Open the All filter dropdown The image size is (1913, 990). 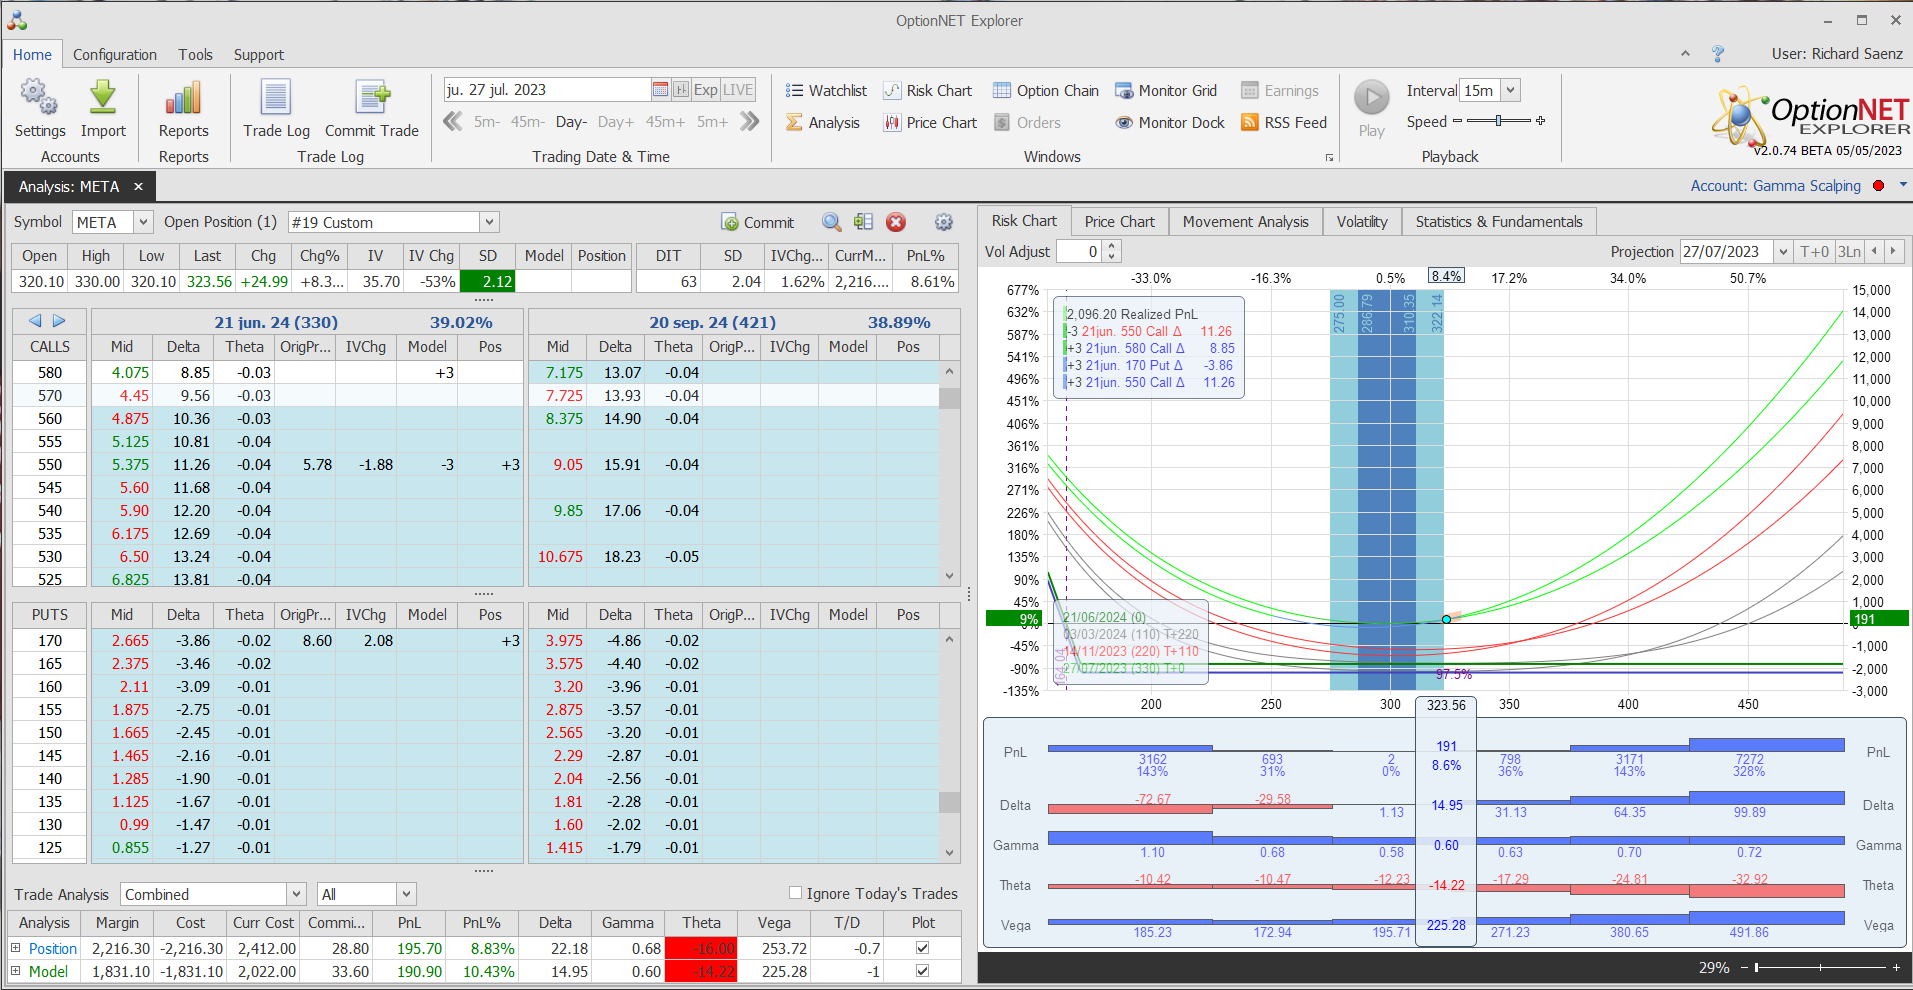406,894
